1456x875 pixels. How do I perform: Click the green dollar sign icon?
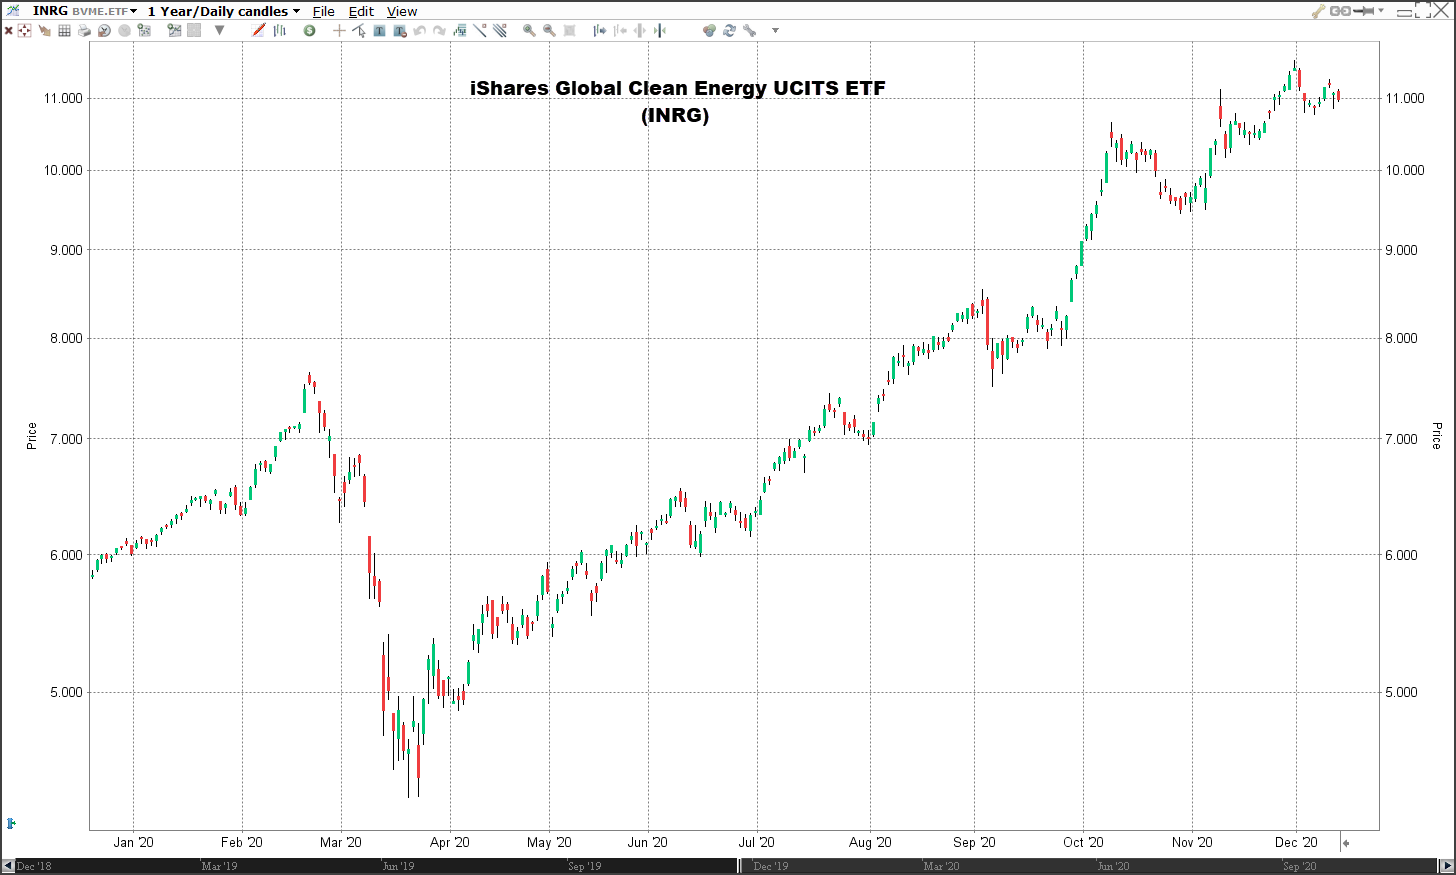[x=309, y=31]
